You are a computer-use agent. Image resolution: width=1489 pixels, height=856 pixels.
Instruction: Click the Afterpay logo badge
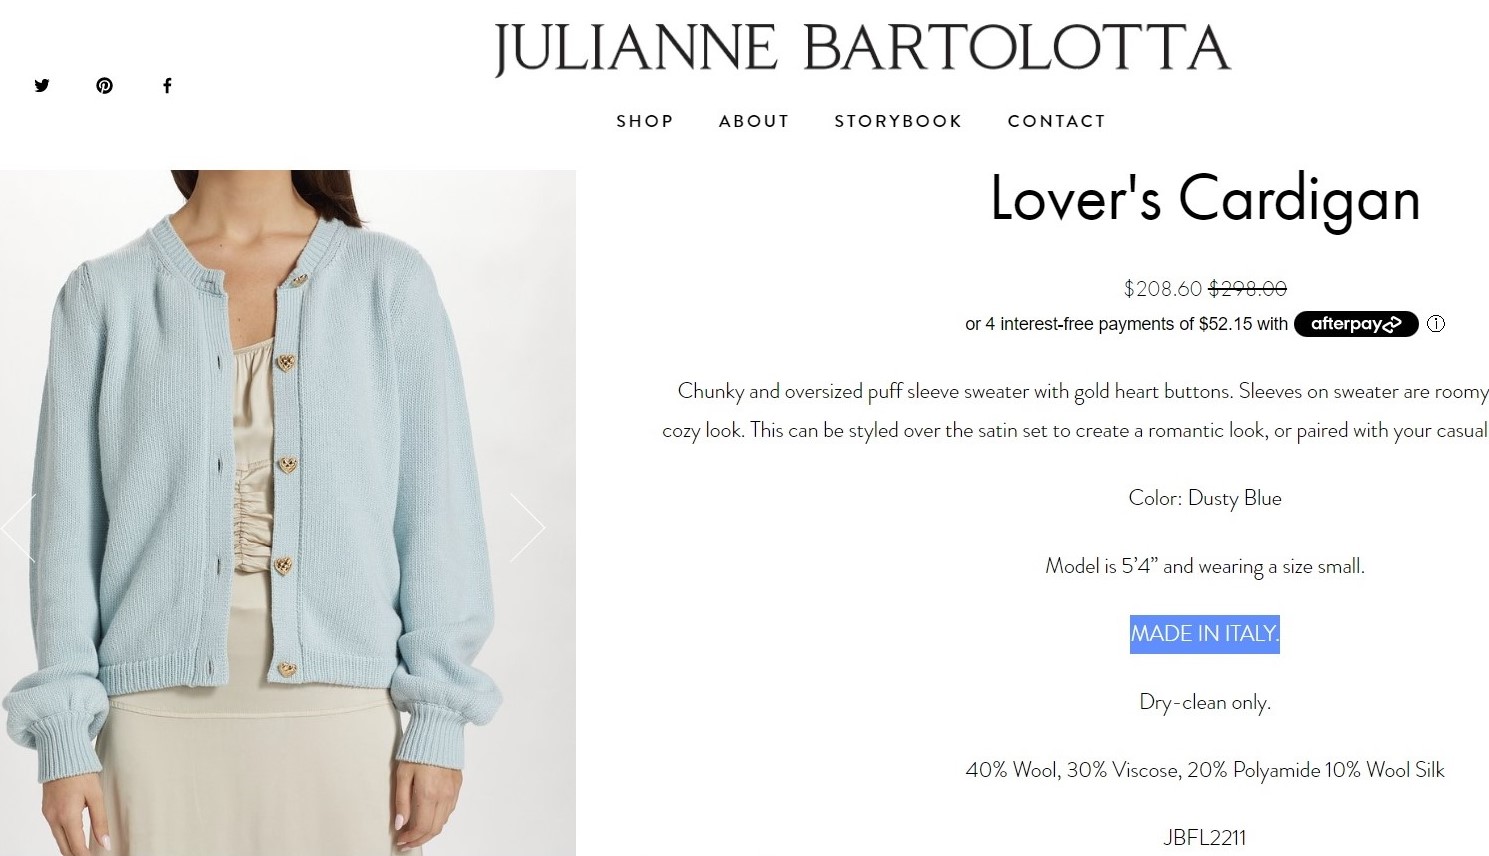tap(1356, 324)
